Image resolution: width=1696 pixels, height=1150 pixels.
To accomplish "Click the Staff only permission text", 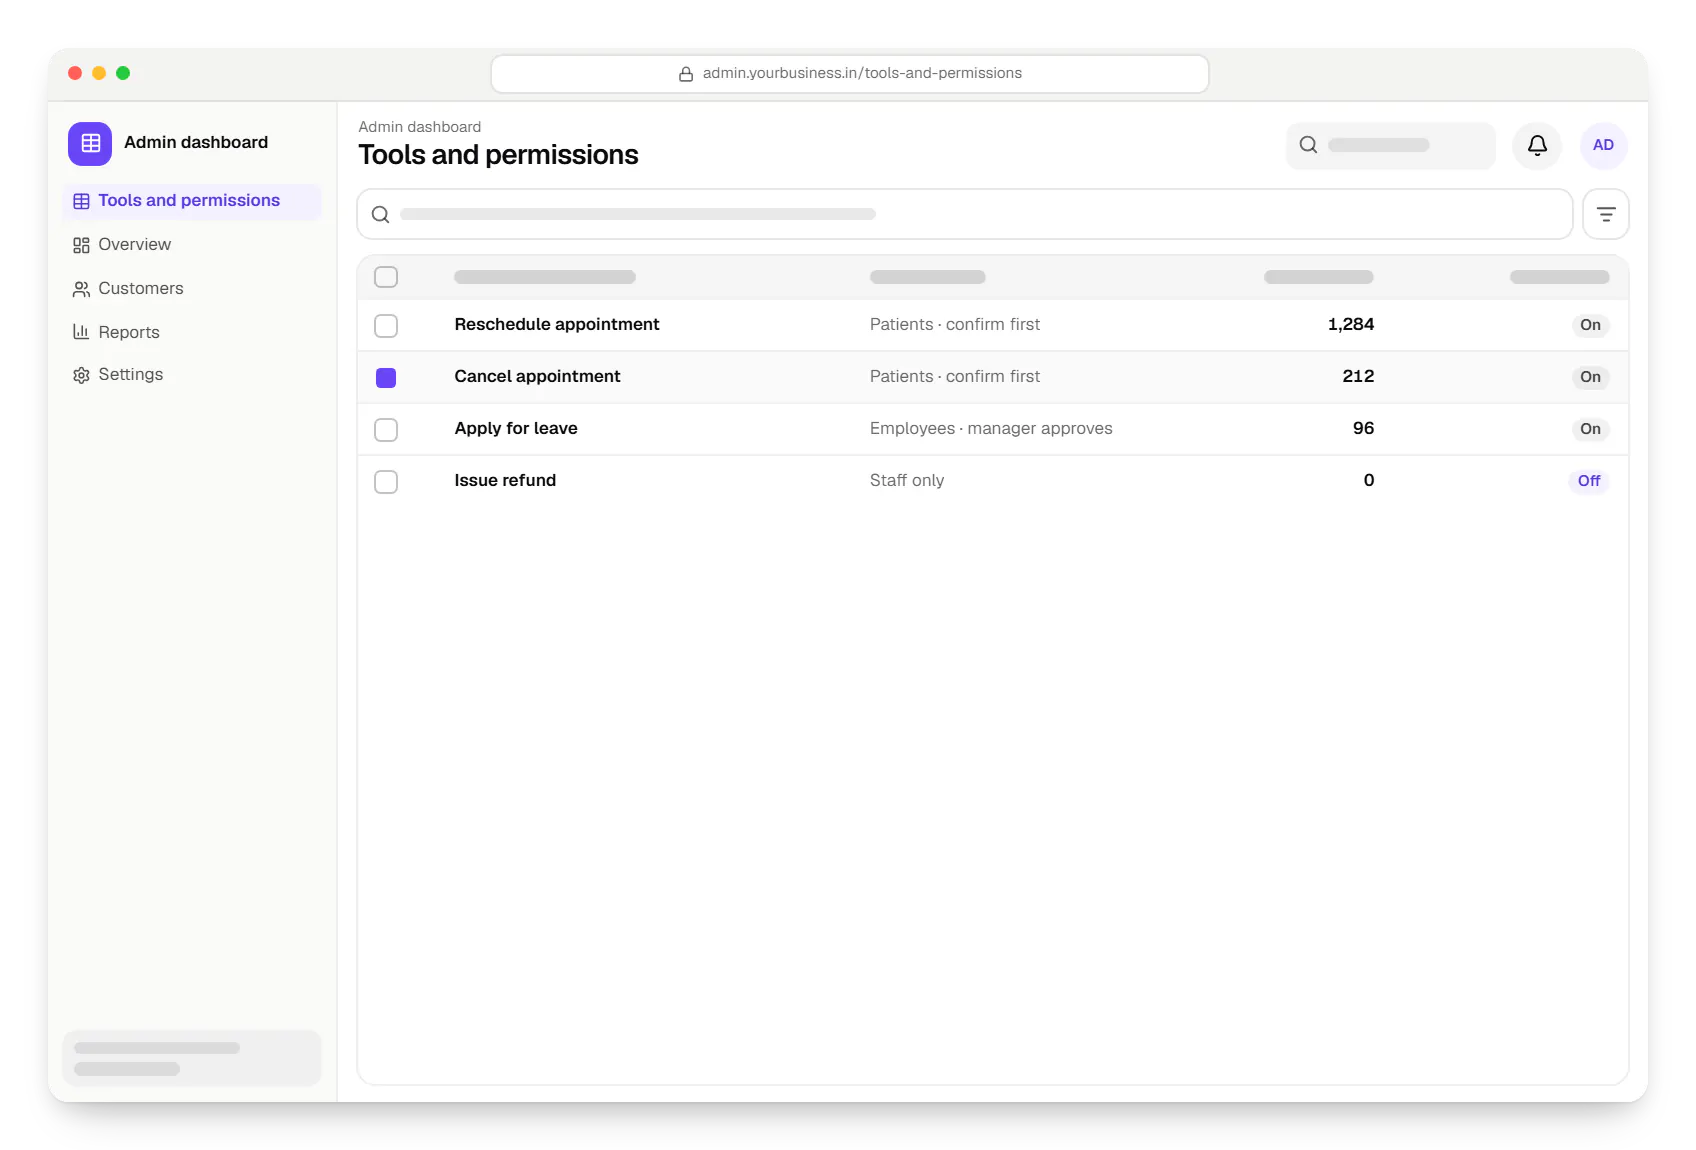I will click(907, 480).
